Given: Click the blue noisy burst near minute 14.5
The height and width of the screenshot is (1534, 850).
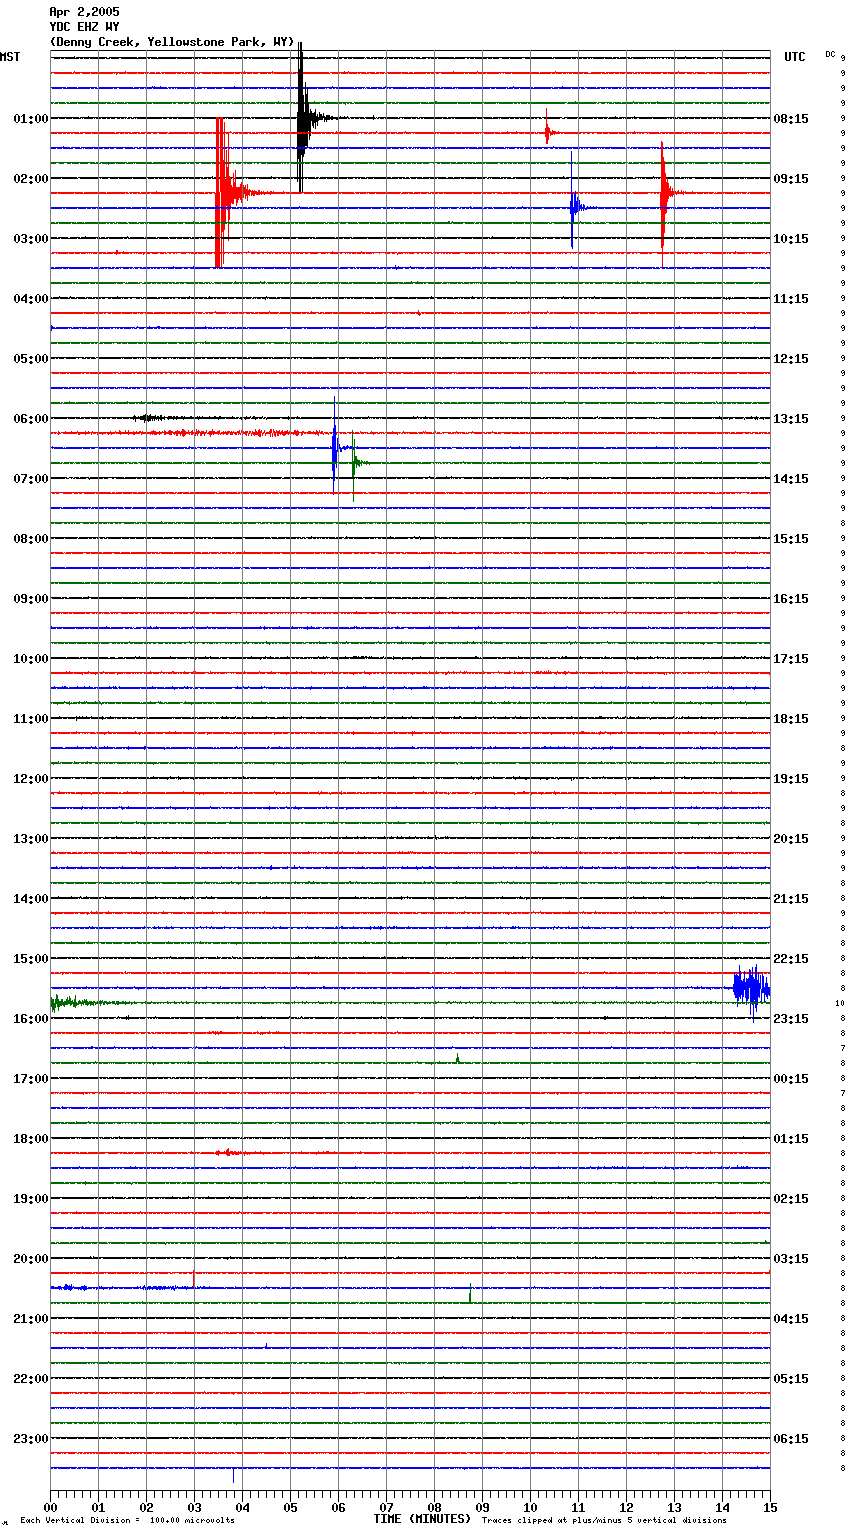Looking at the screenshot, I should pos(750,988).
